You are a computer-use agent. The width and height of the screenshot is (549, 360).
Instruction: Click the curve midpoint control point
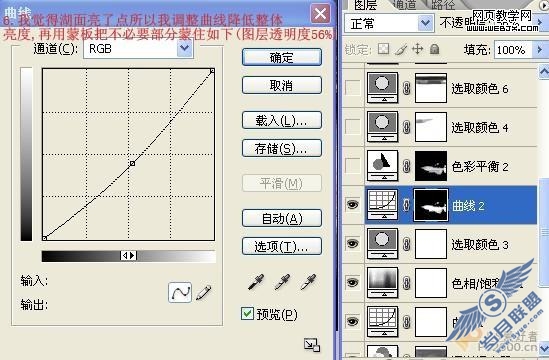click(132, 163)
